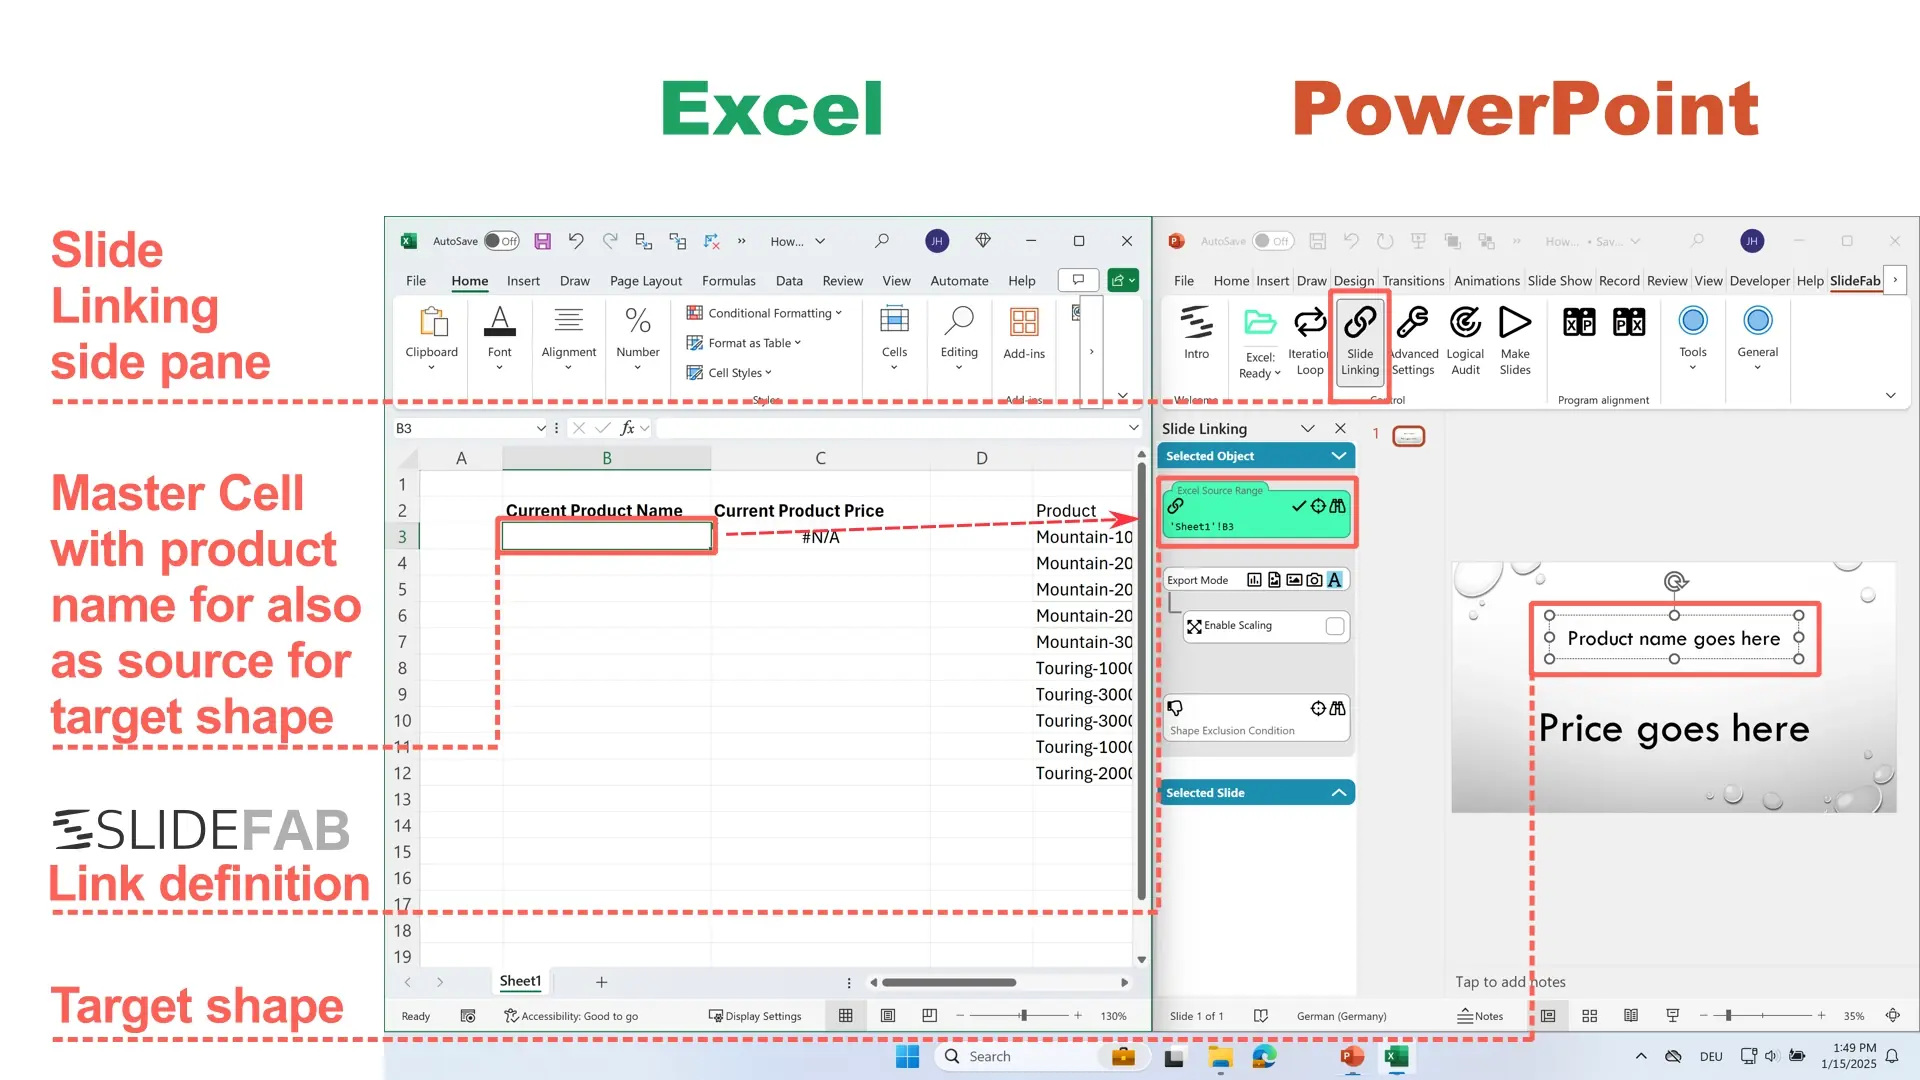Open Excel Automate tab
1920x1080 pixels.
[x=959, y=281]
